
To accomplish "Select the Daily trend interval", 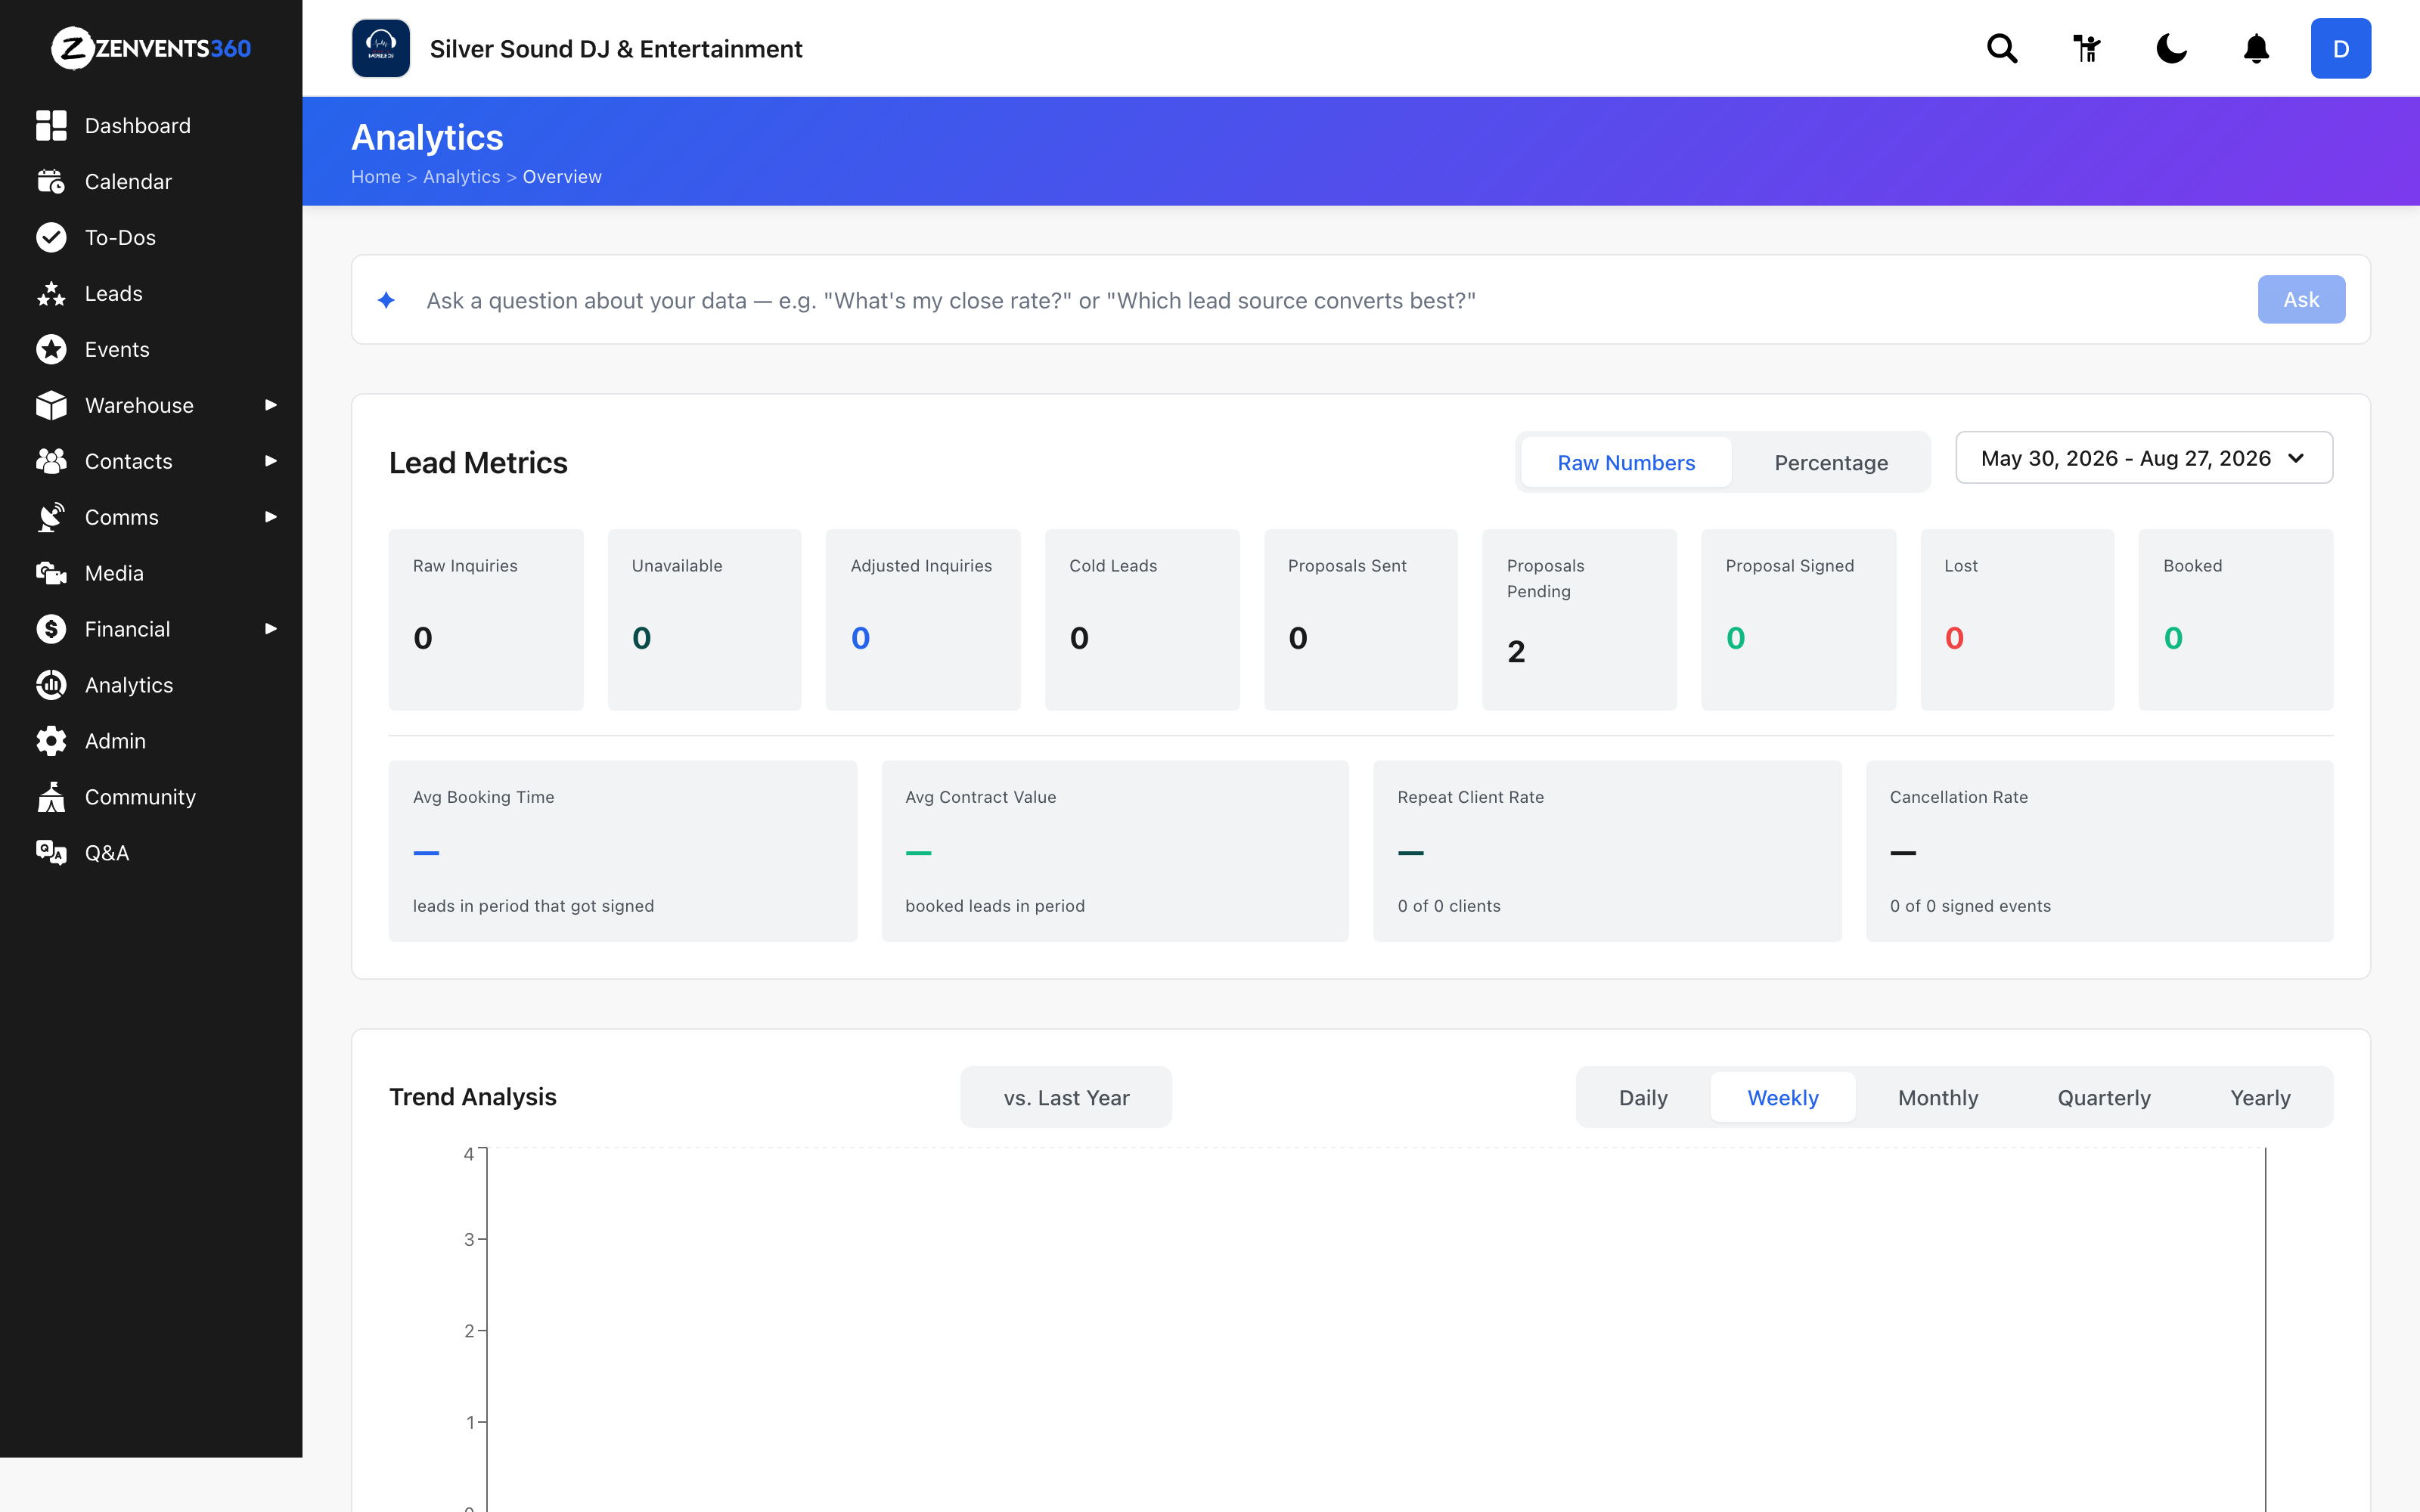I will [1643, 1097].
